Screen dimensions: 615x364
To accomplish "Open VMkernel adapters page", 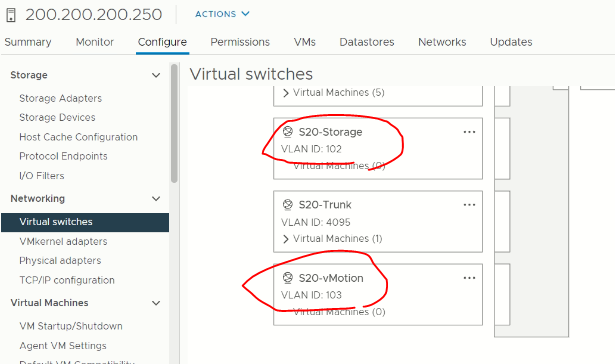I will [x=63, y=241].
